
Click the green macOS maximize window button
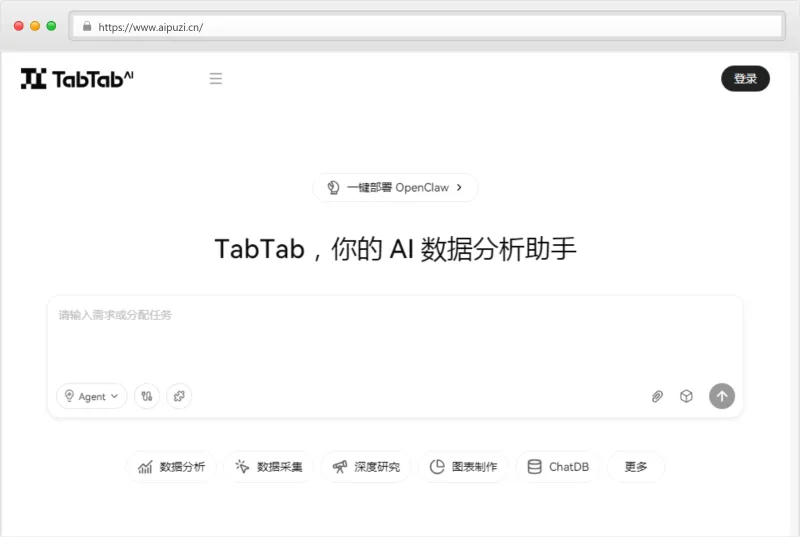click(51, 26)
